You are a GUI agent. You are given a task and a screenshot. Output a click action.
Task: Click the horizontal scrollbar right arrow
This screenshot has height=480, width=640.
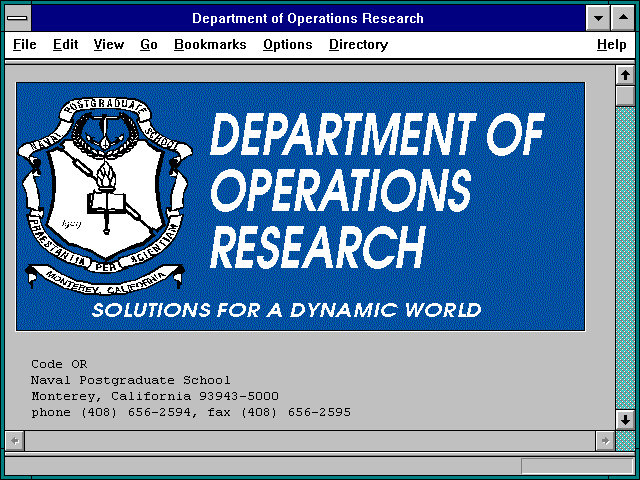tap(605, 441)
